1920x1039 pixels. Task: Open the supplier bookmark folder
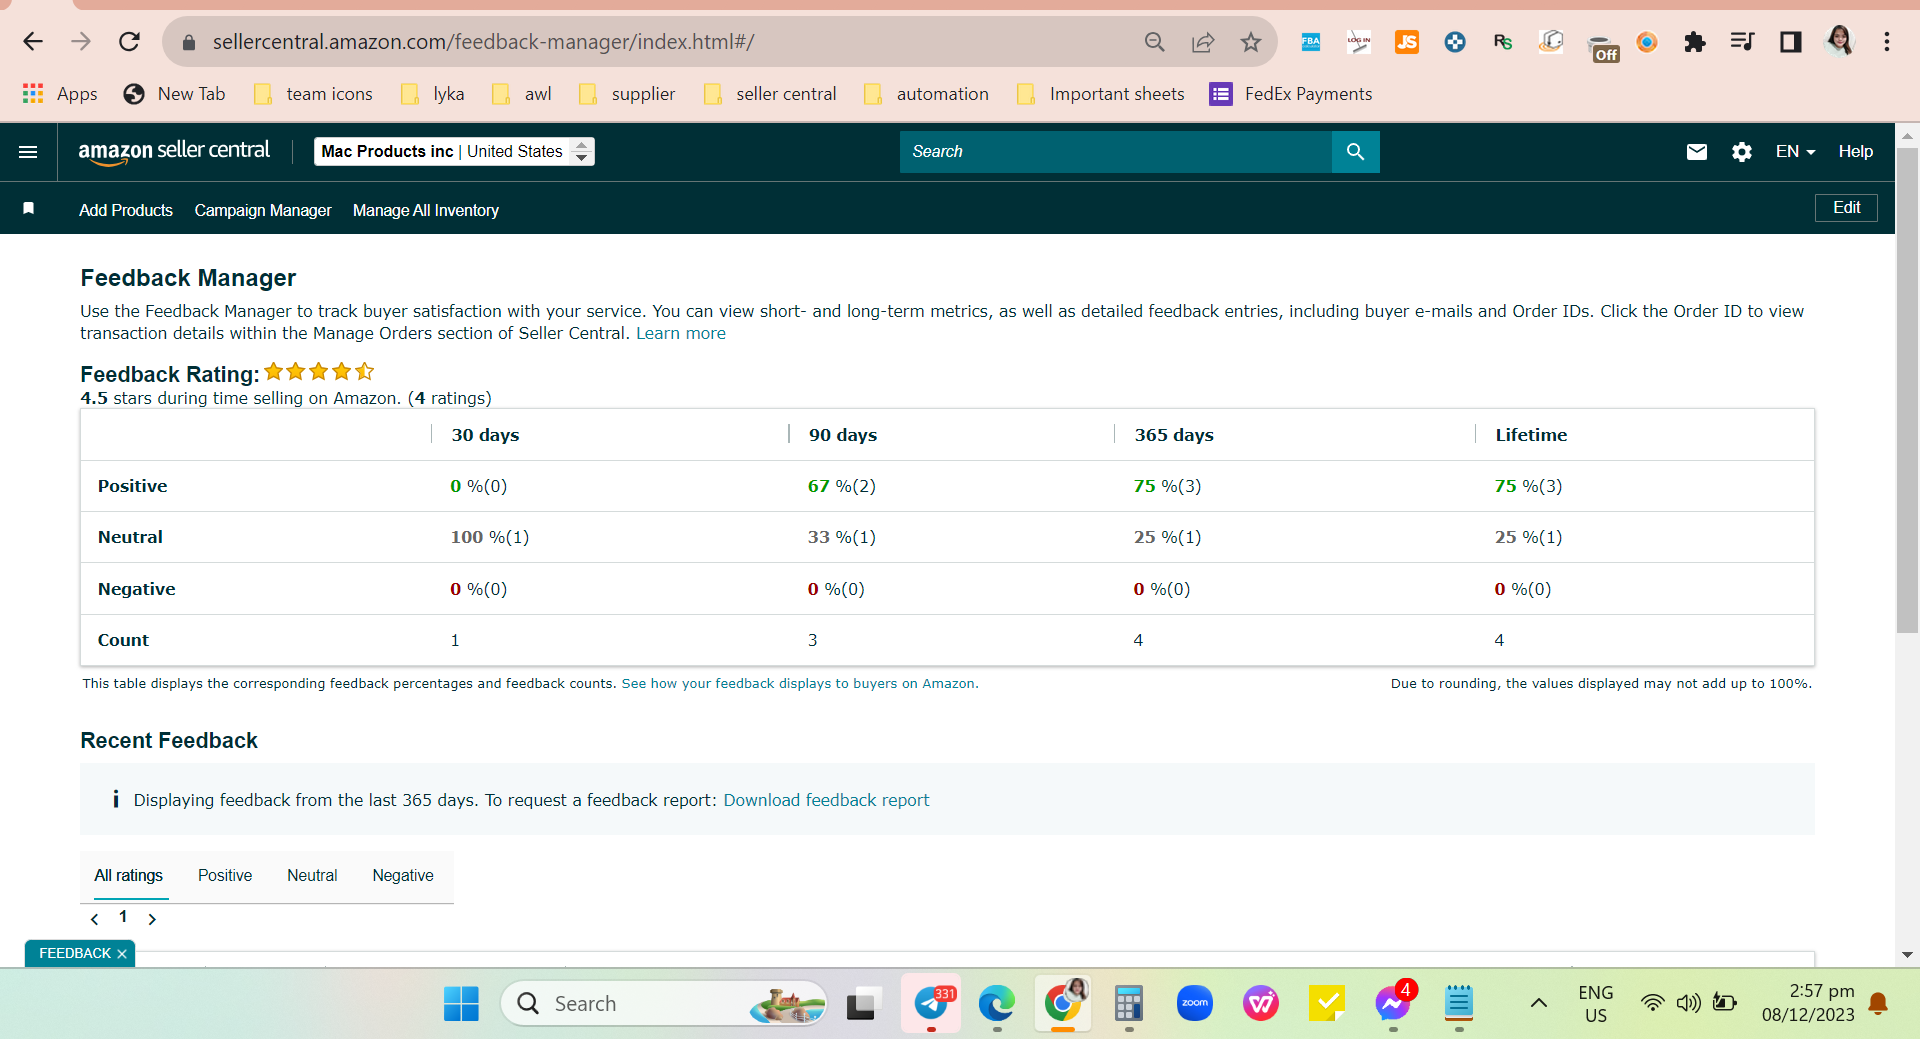click(x=627, y=94)
